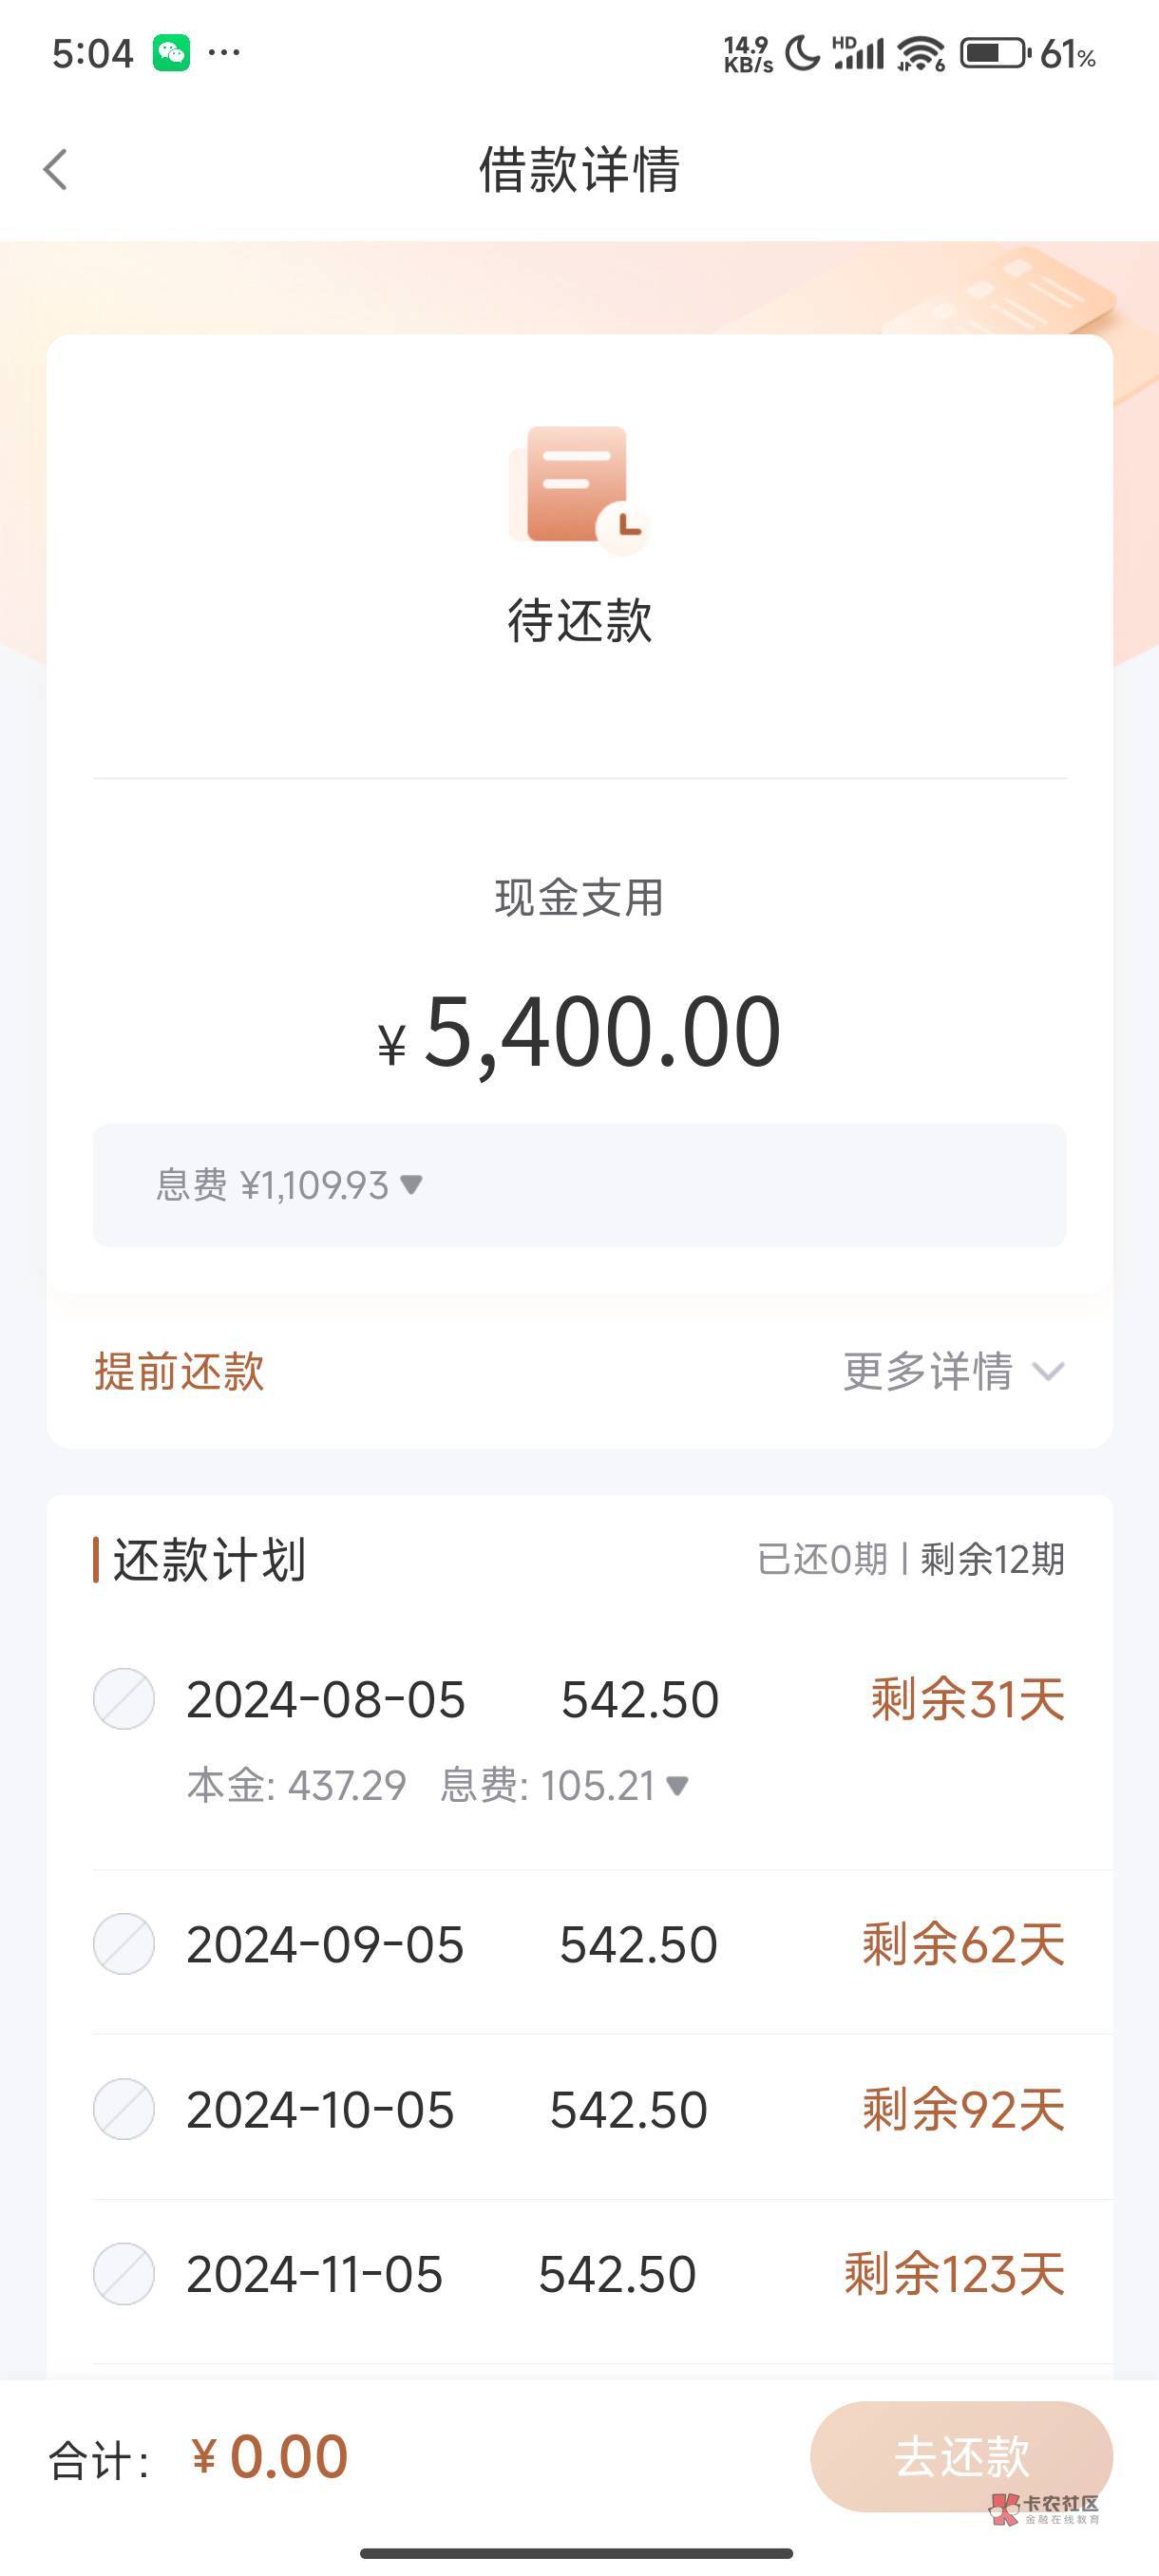Select the 2024-11-05 repayment installment
The height and width of the screenshot is (2576, 1159).
click(x=124, y=2274)
